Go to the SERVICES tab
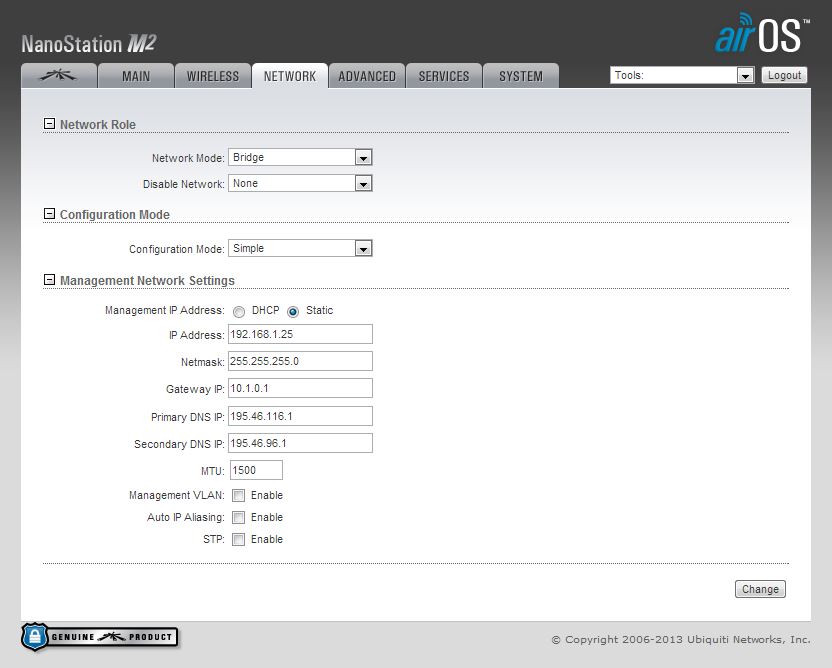Screen dimensions: 832x668 point(444,75)
